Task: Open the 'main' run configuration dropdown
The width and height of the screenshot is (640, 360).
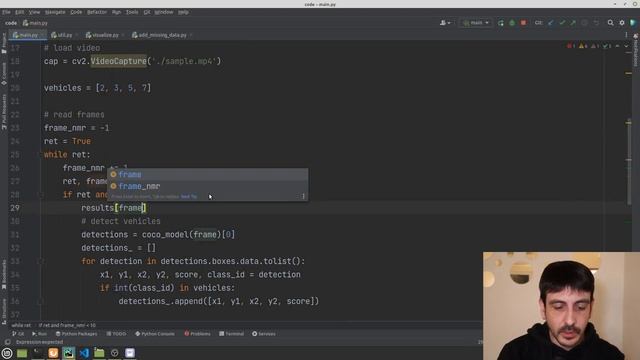Action: coord(476,23)
